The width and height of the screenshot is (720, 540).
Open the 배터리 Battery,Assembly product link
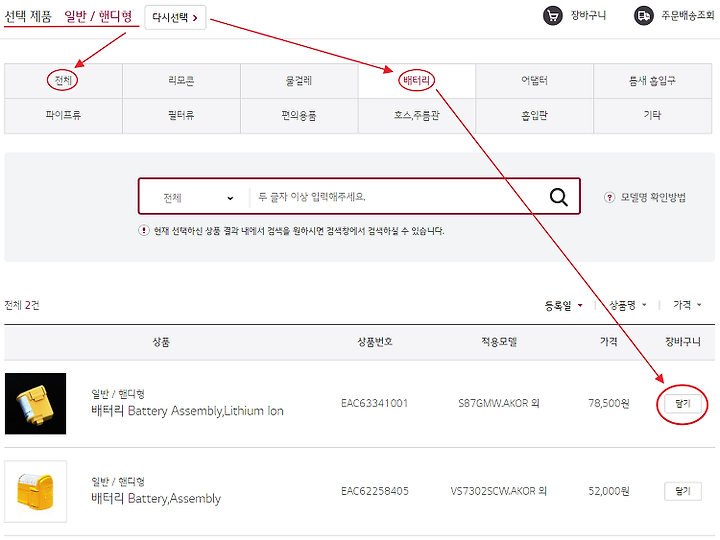click(156, 498)
